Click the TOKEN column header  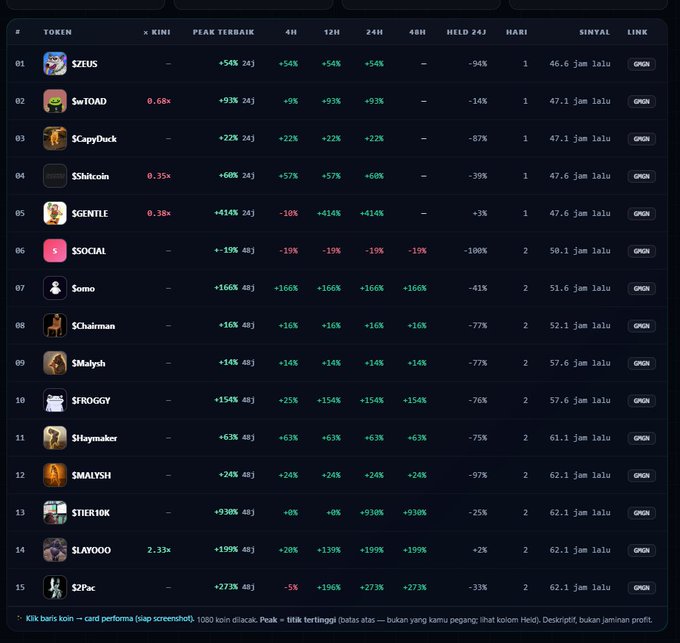(58, 32)
